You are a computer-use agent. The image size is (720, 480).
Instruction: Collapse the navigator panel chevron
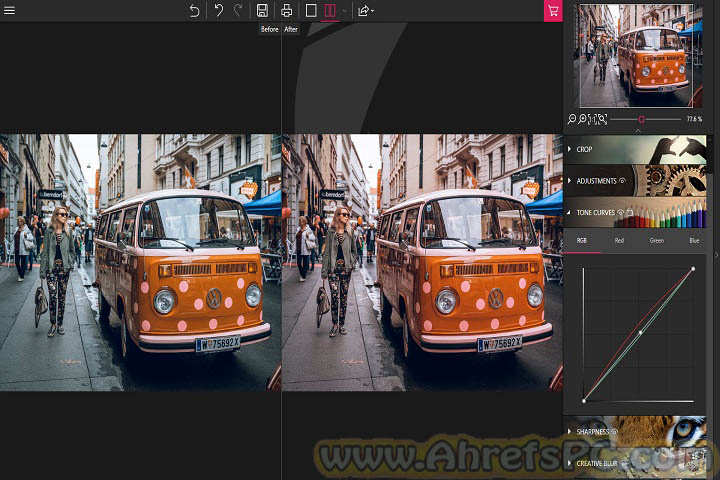(x=638, y=131)
